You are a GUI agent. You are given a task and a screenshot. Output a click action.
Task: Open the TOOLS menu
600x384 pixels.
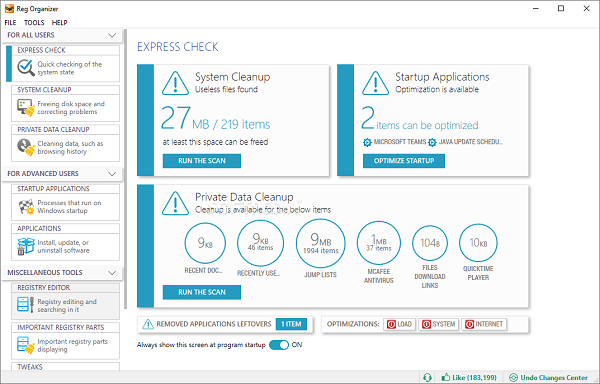click(34, 23)
